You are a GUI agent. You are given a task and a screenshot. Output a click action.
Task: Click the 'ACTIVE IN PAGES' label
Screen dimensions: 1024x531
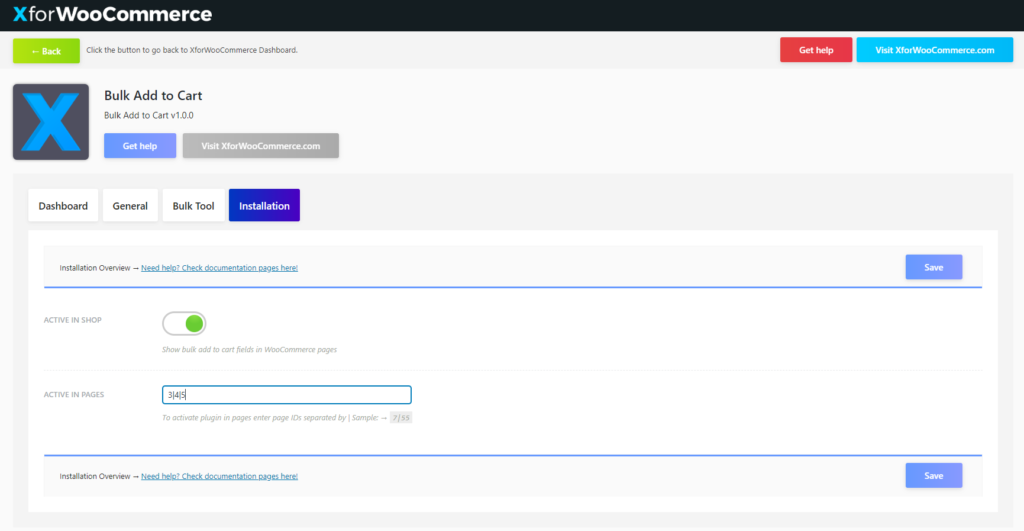74,394
